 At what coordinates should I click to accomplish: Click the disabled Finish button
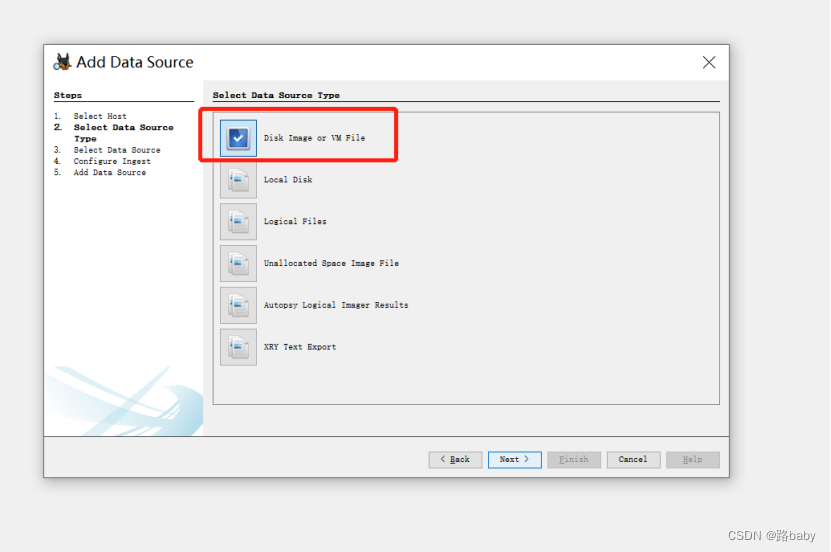(574, 459)
